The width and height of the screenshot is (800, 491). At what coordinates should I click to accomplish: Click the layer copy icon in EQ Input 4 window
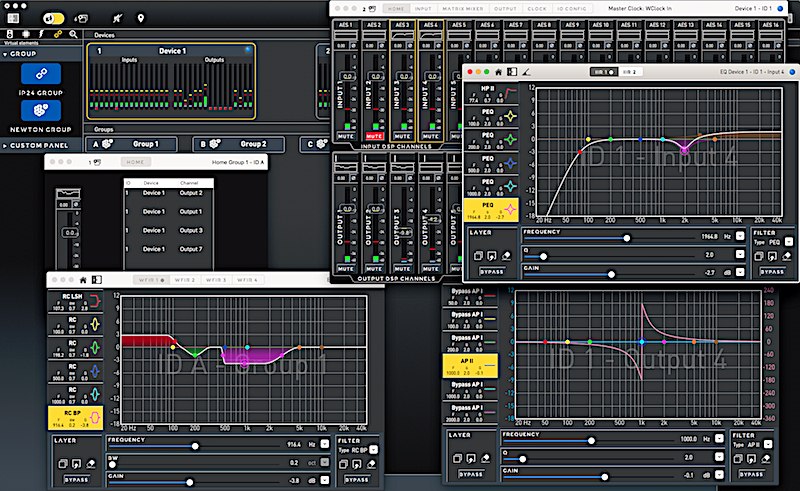[478, 256]
